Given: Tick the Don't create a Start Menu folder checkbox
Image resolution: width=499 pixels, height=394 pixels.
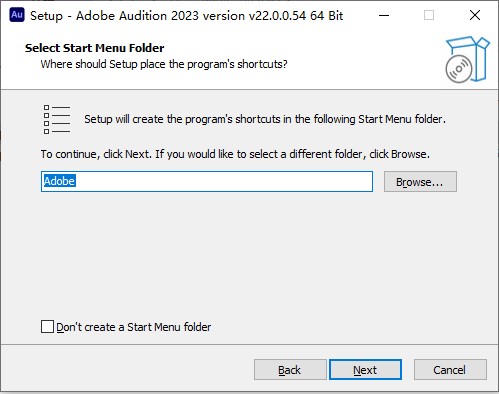Looking at the screenshot, I should tap(47, 327).
